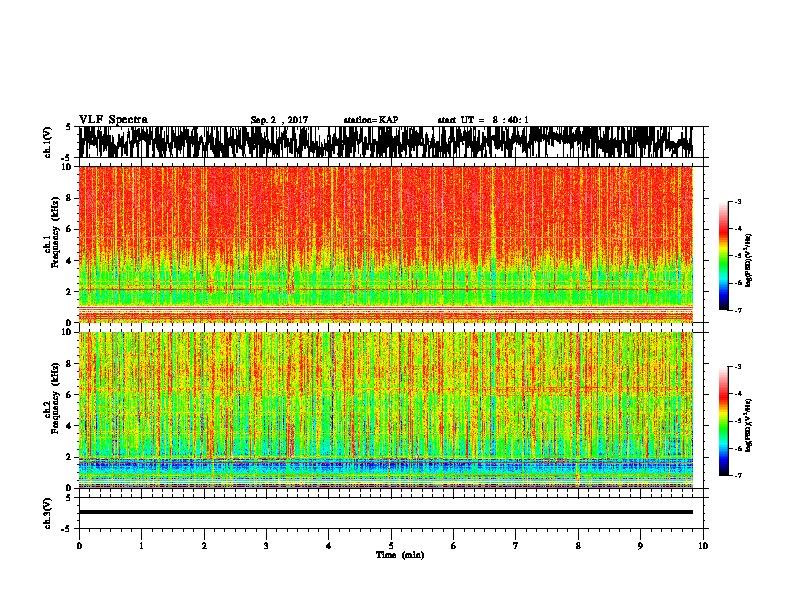Click time-axis tick label "1"

[x=141, y=546]
